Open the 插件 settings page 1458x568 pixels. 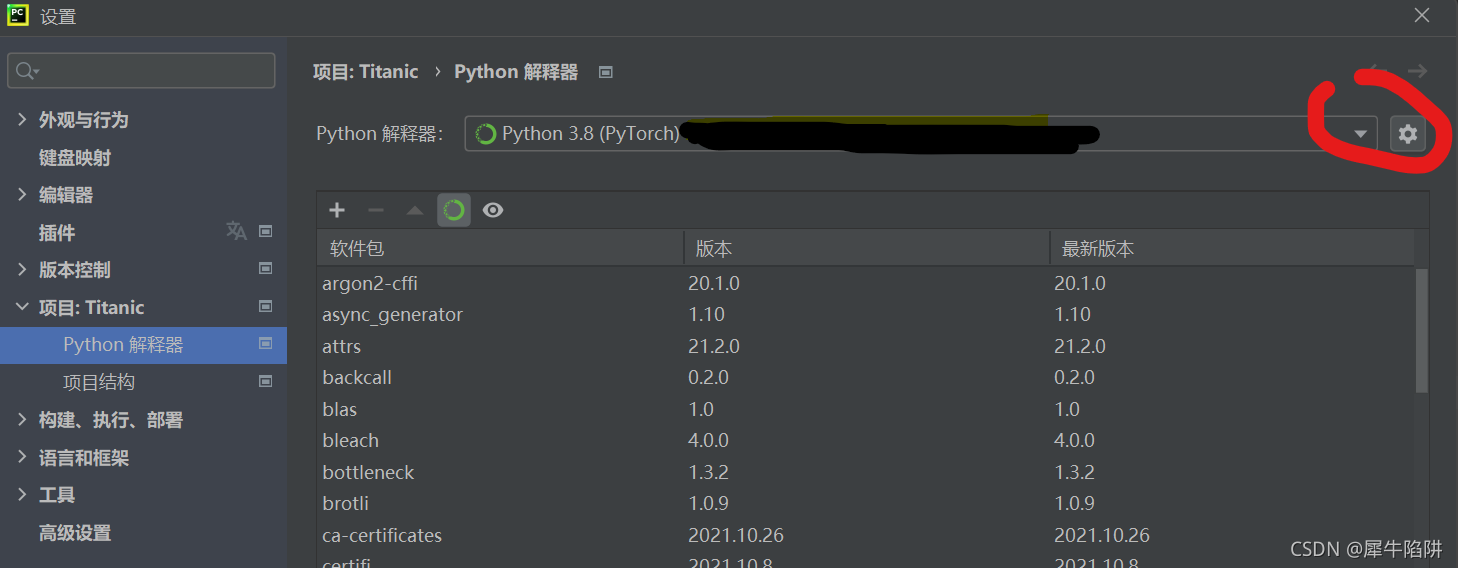[x=57, y=232]
